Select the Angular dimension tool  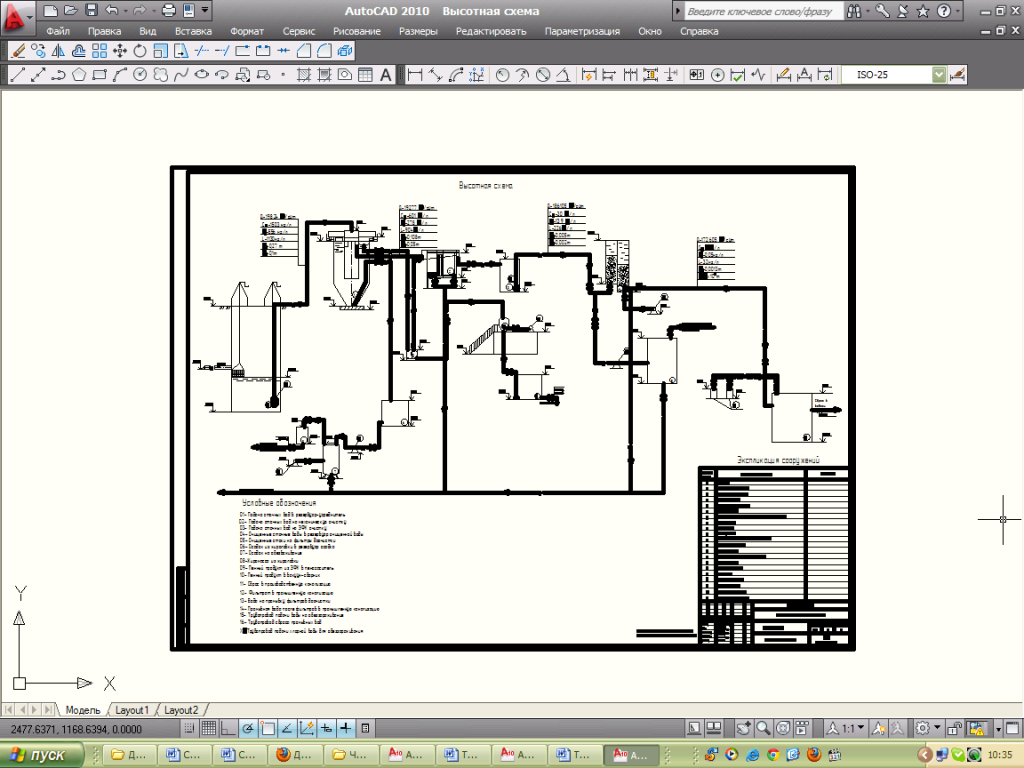(563, 75)
